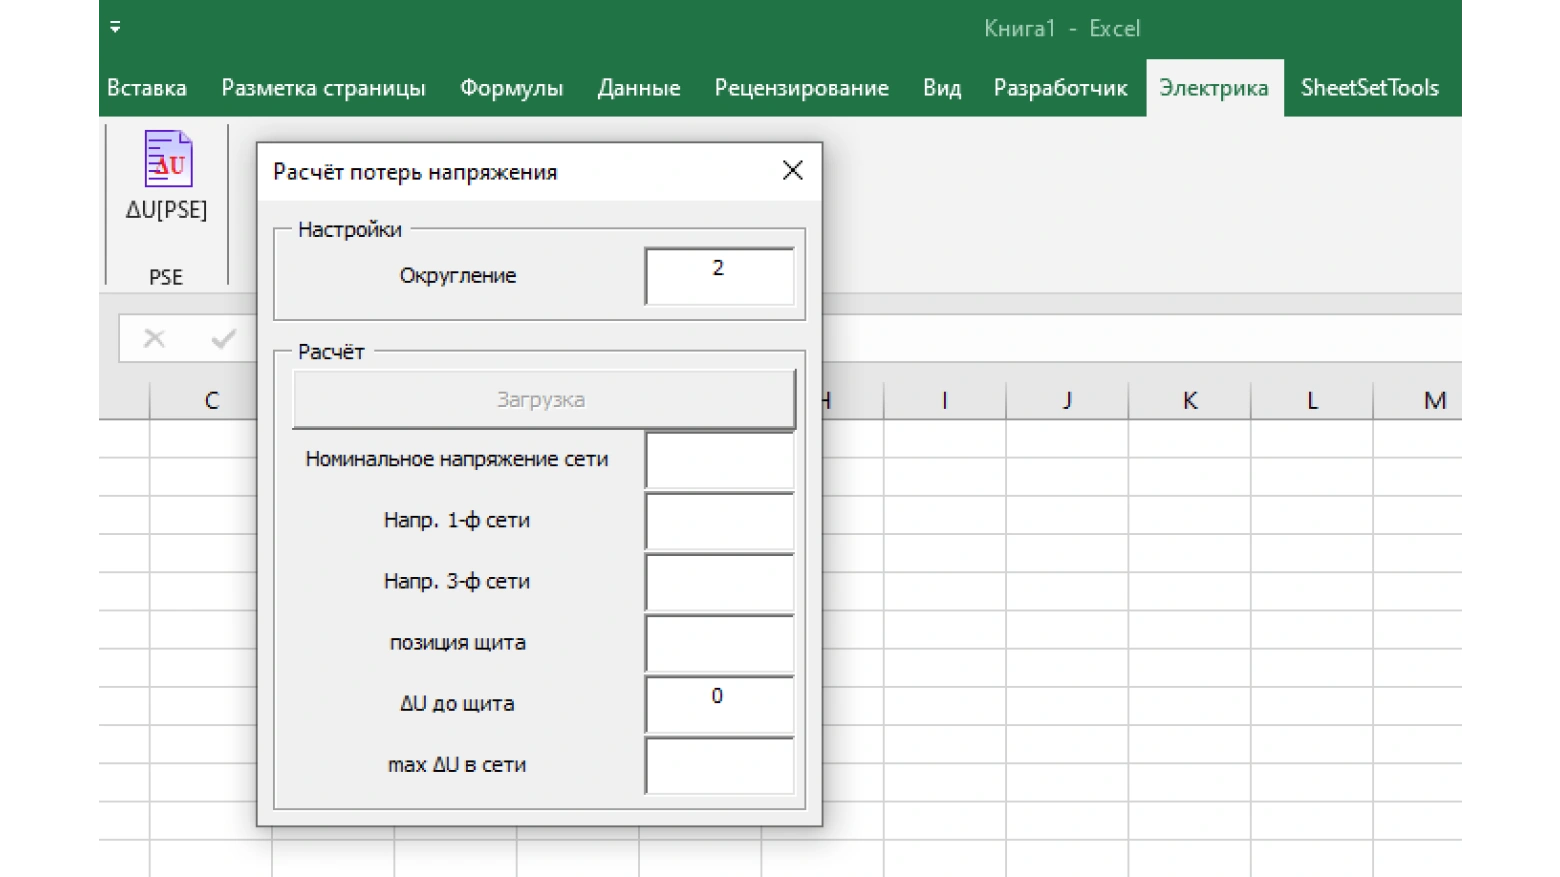Go to the Формулы tab
1560x877 pixels.
coord(511,88)
